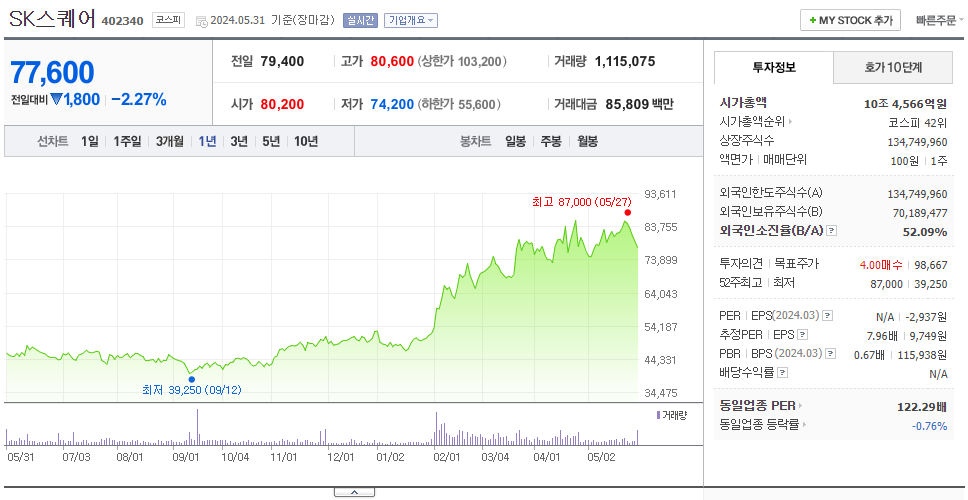Click the 52.09% foreign ownership value
Viewport: 968px width, 500px height.
[x=925, y=232]
